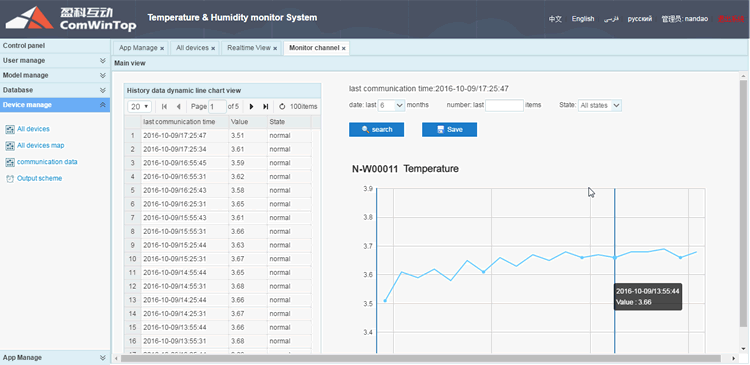Open All devices sidebar icon
750x365 pixels.
coord(10,129)
